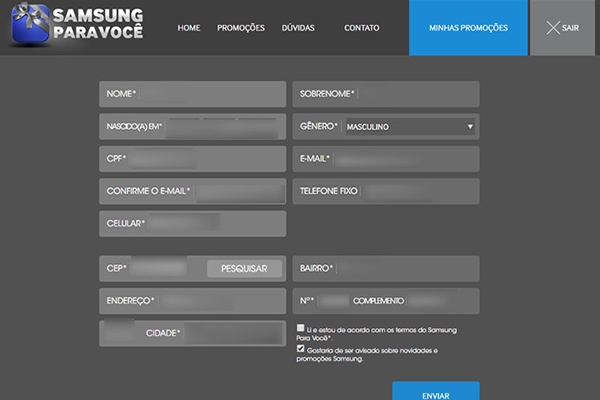Open the Gênero dropdown showing Masculino

tap(410, 127)
